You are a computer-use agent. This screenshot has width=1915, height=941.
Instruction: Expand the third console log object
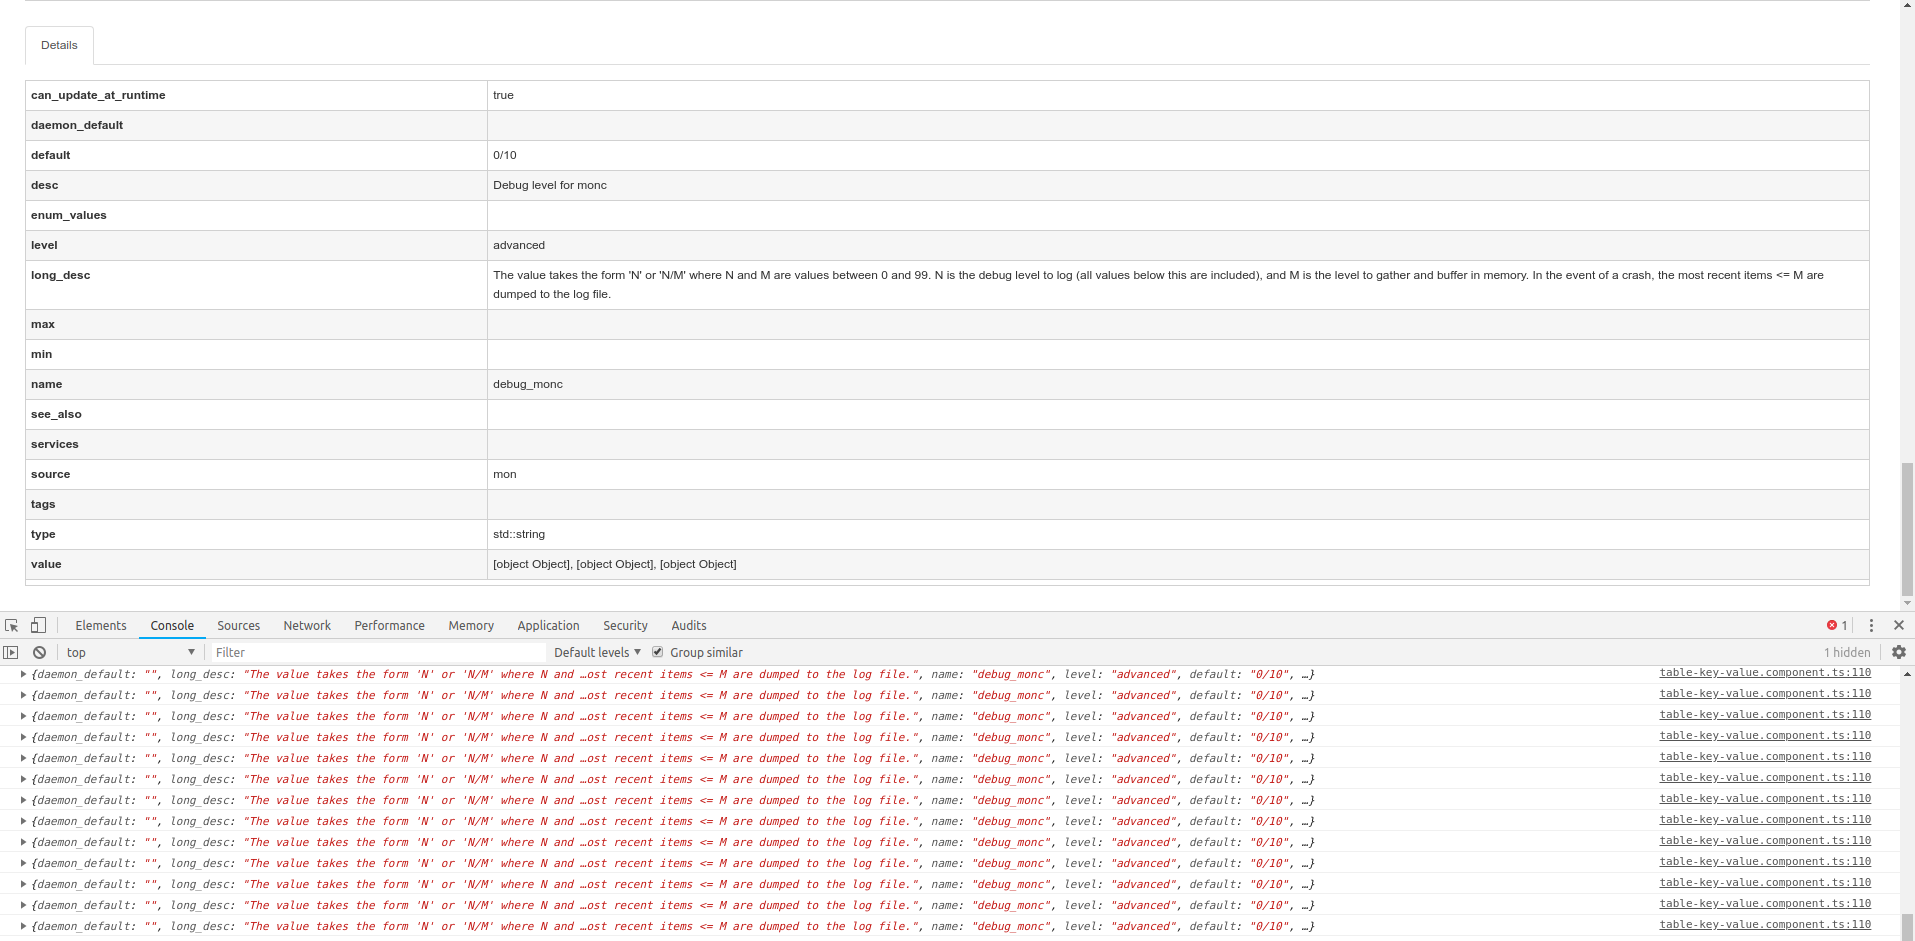click(x=23, y=716)
